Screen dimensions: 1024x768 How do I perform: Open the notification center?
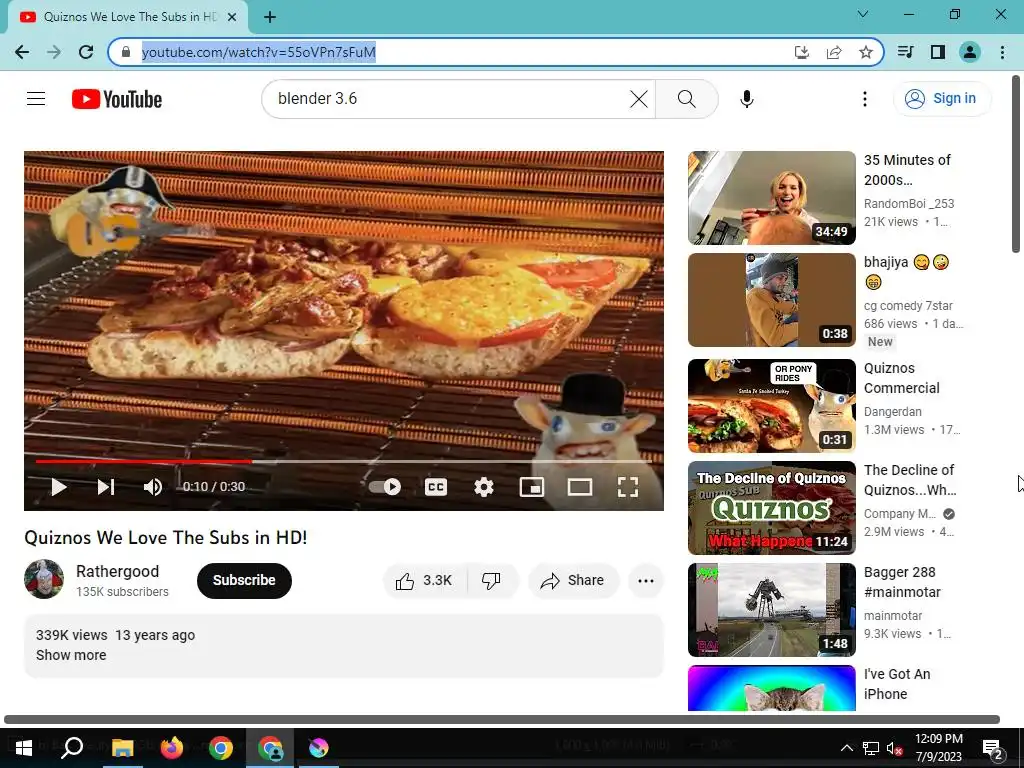point(992,748)
